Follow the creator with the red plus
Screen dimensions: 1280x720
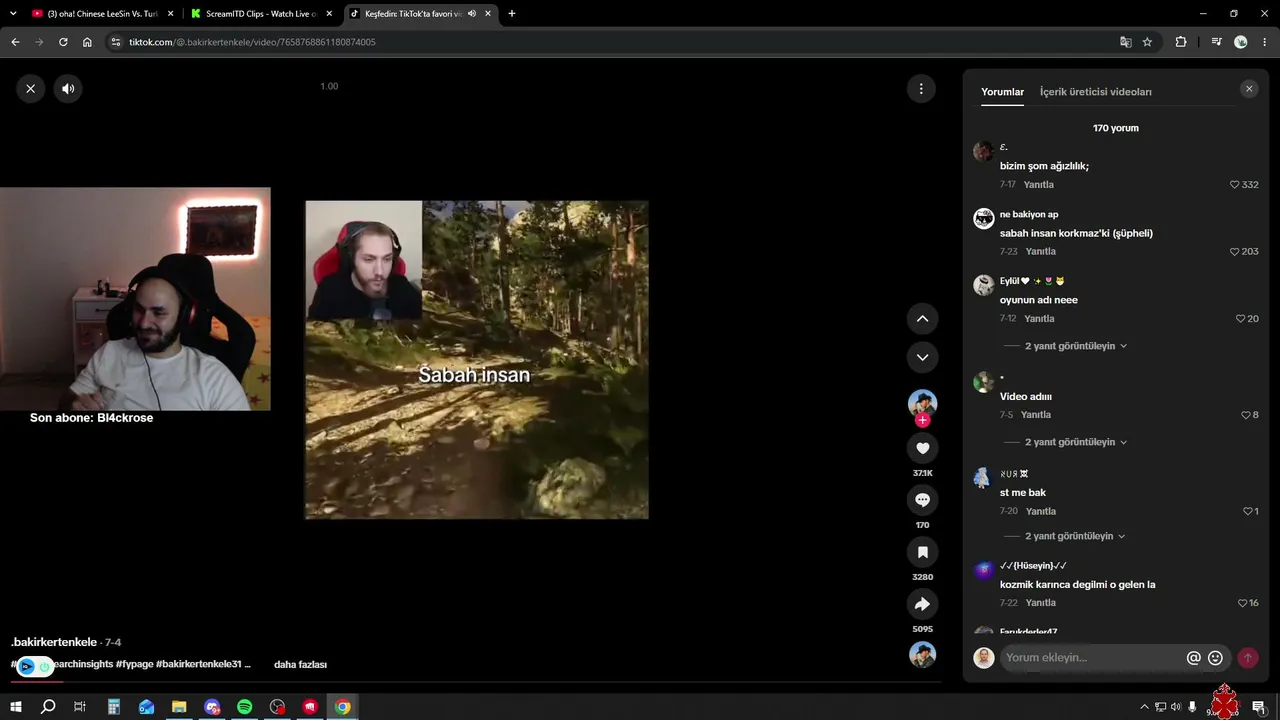922,420
